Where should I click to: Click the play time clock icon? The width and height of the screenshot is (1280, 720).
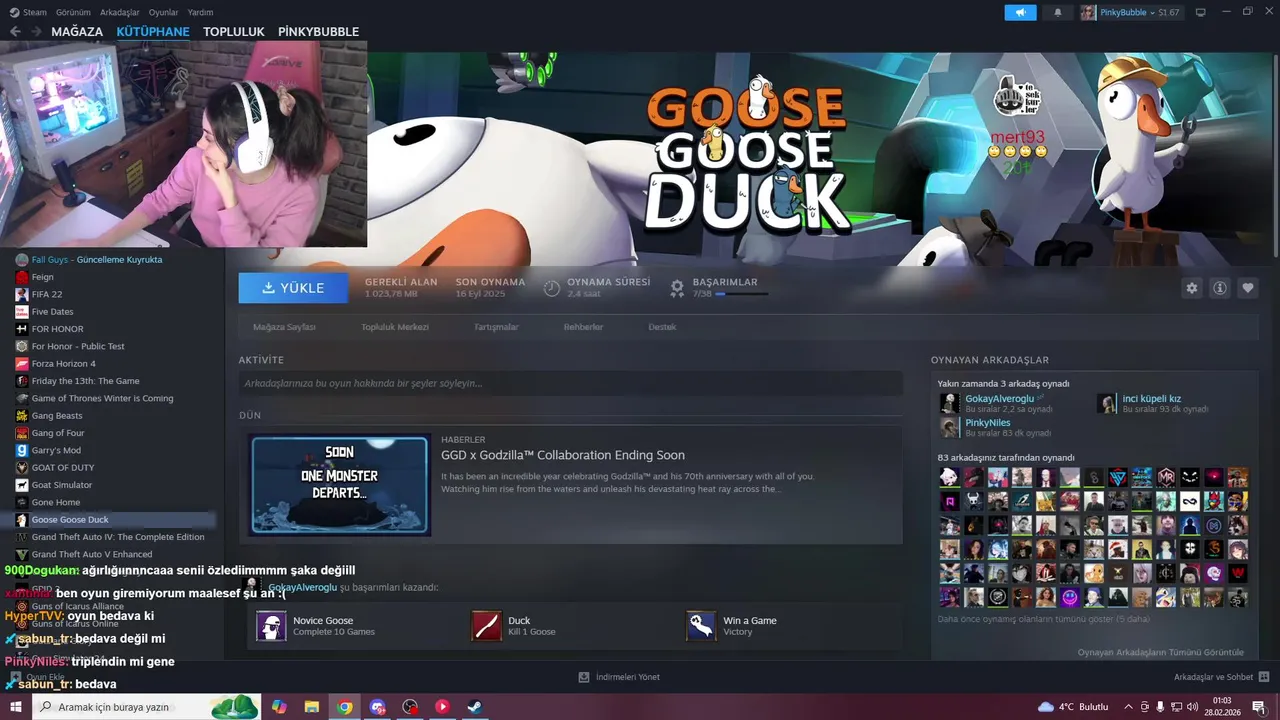[x=552, y=288]
